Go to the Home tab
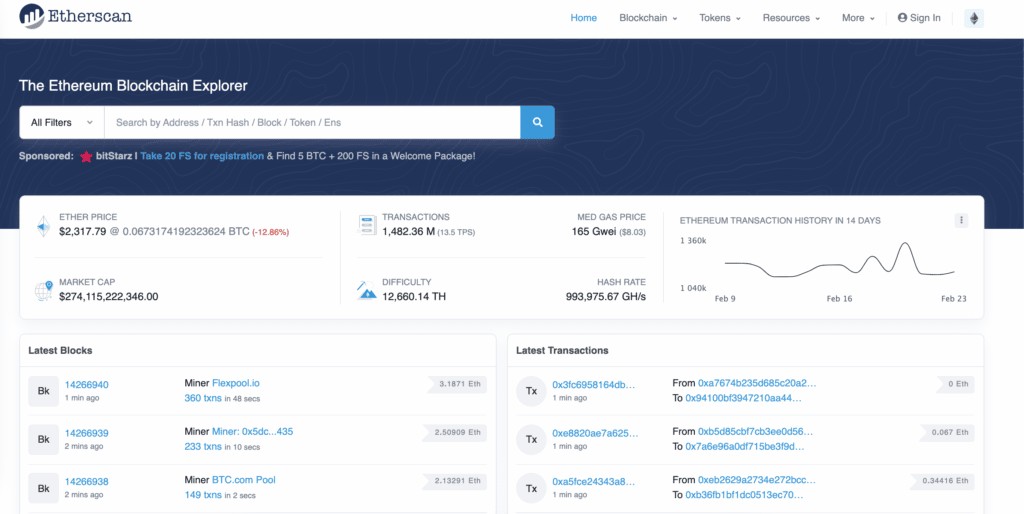 583,18
